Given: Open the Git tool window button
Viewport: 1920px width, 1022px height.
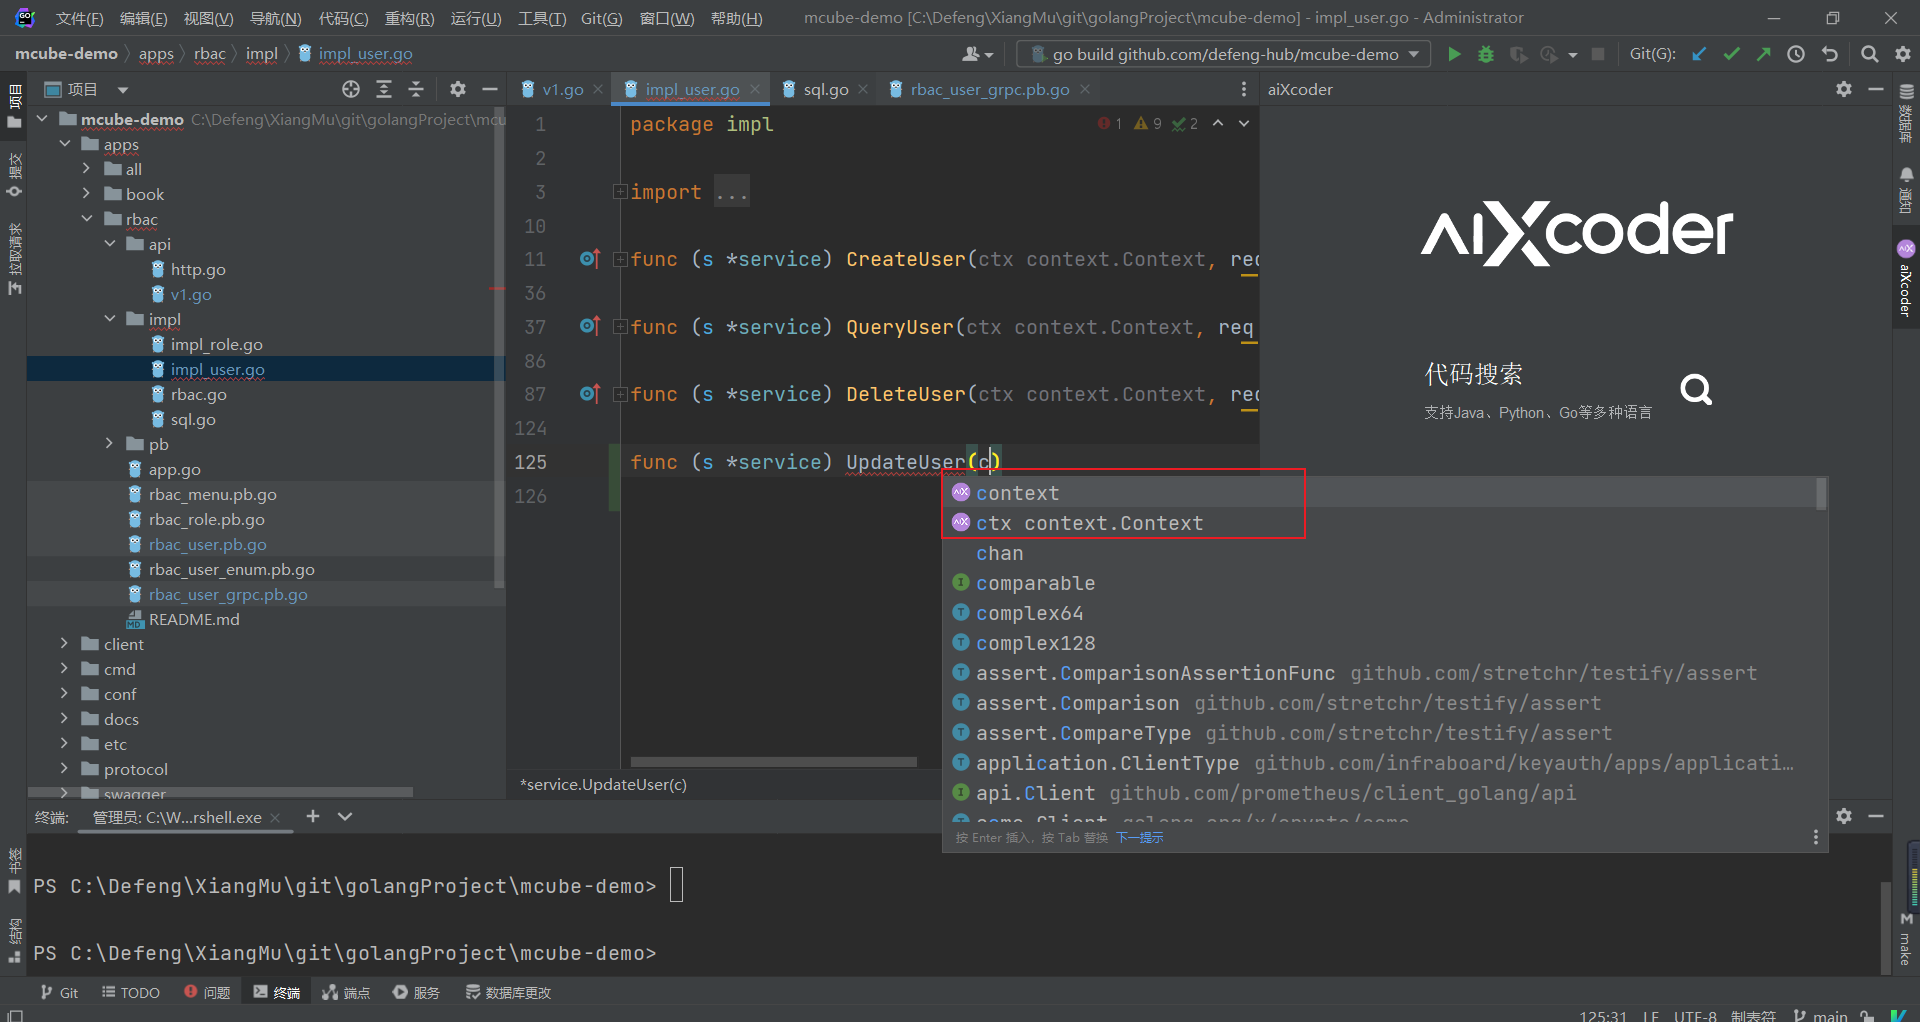Looking at the screenshot, I should pyautogui.click(x=59, y=992).
